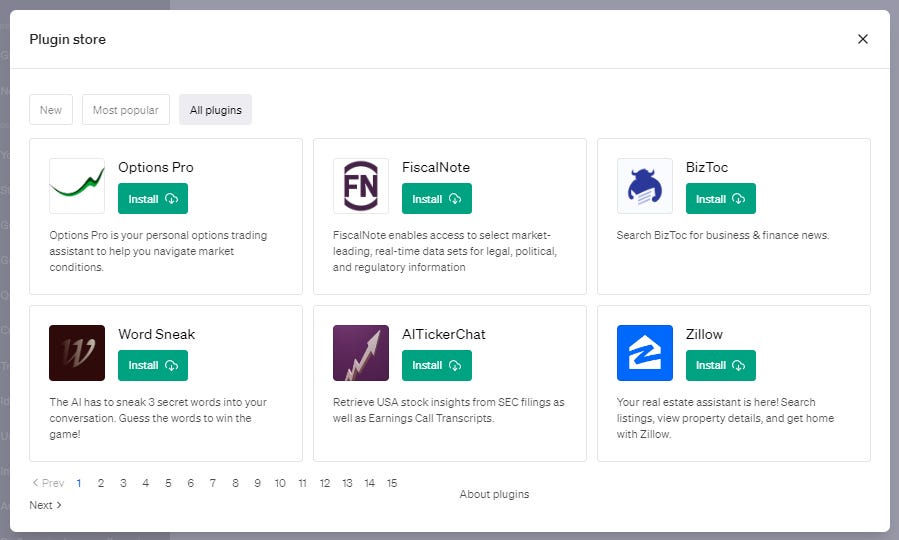Click the FiscalNote title
Image resolution: width=899 pixels, height=540 pixels.
(x=436, y=167)
